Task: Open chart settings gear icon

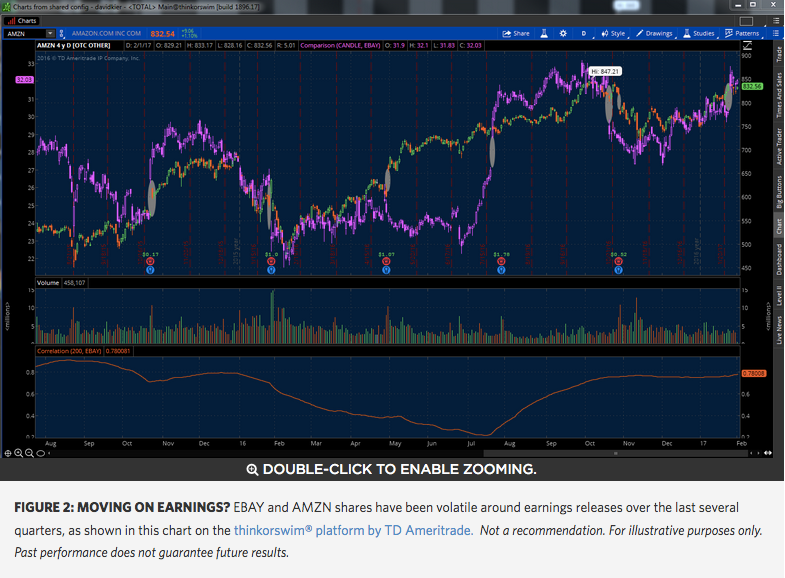Action: 563,34
